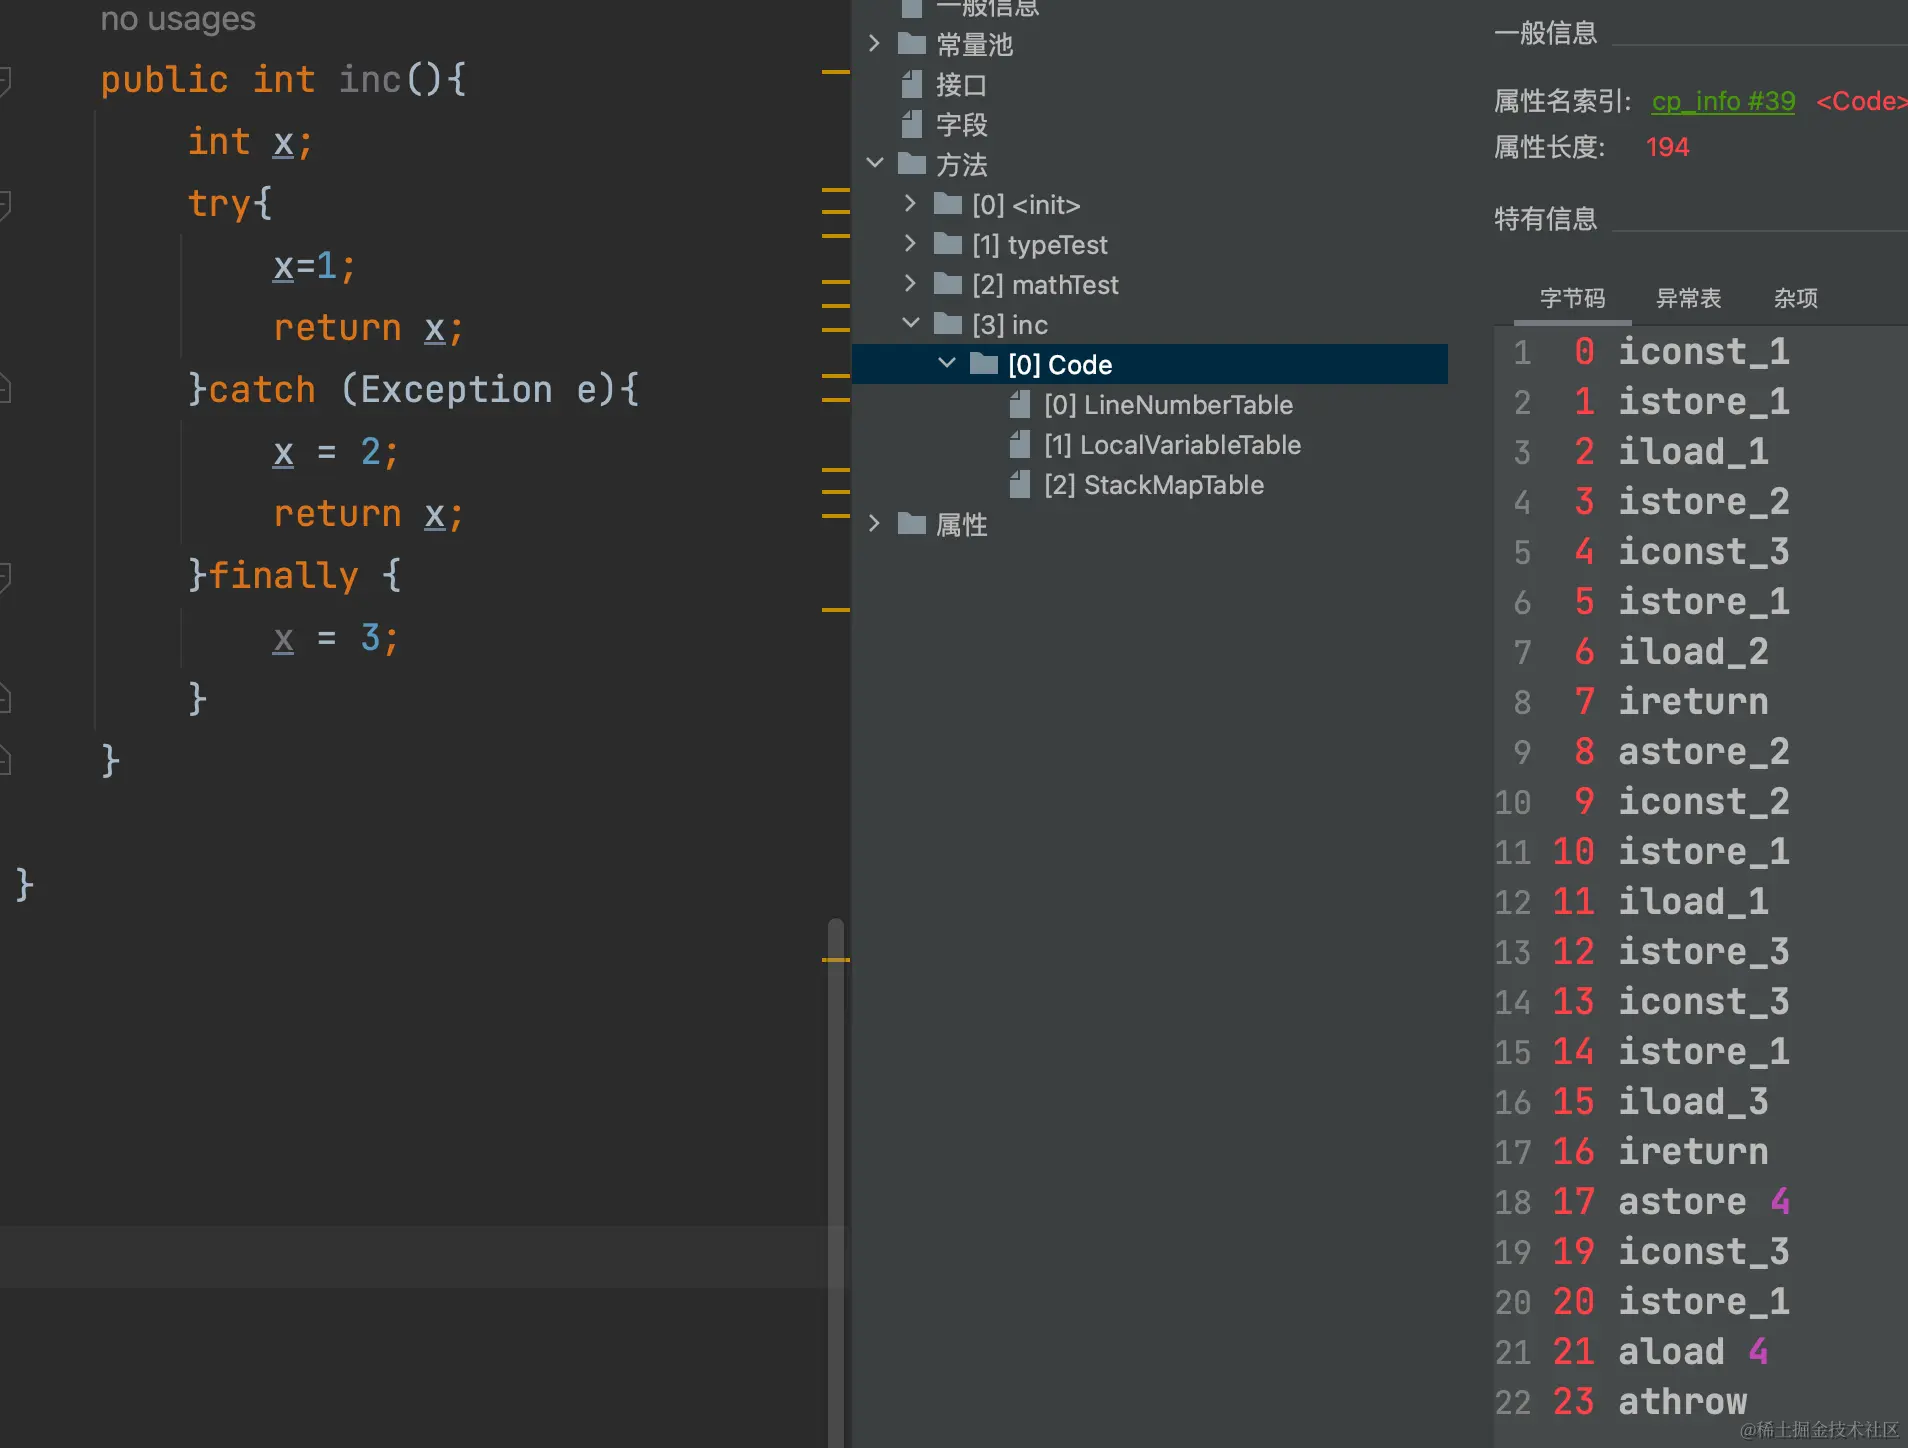The image size is (1908, 1448).
Task: Click the fold marker beside catch (Exception e)
Action: pos(5,388)
